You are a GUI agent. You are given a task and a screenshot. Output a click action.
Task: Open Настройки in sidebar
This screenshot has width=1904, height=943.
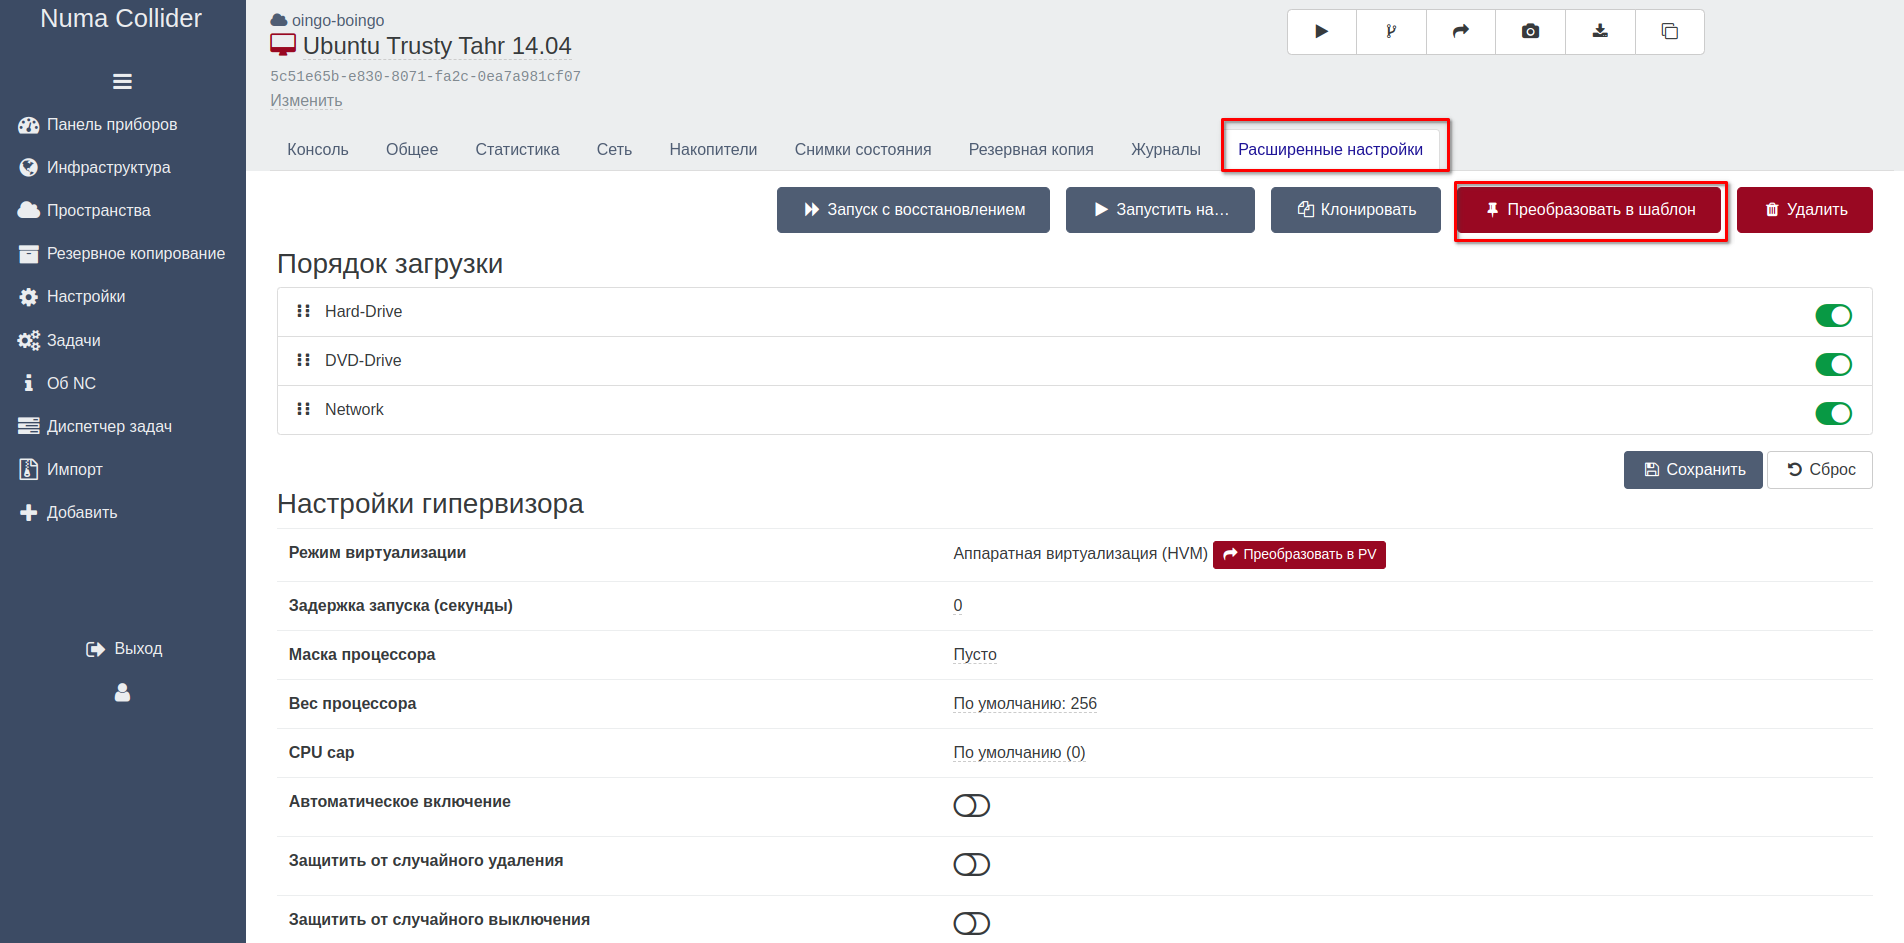tap(72, 297)
